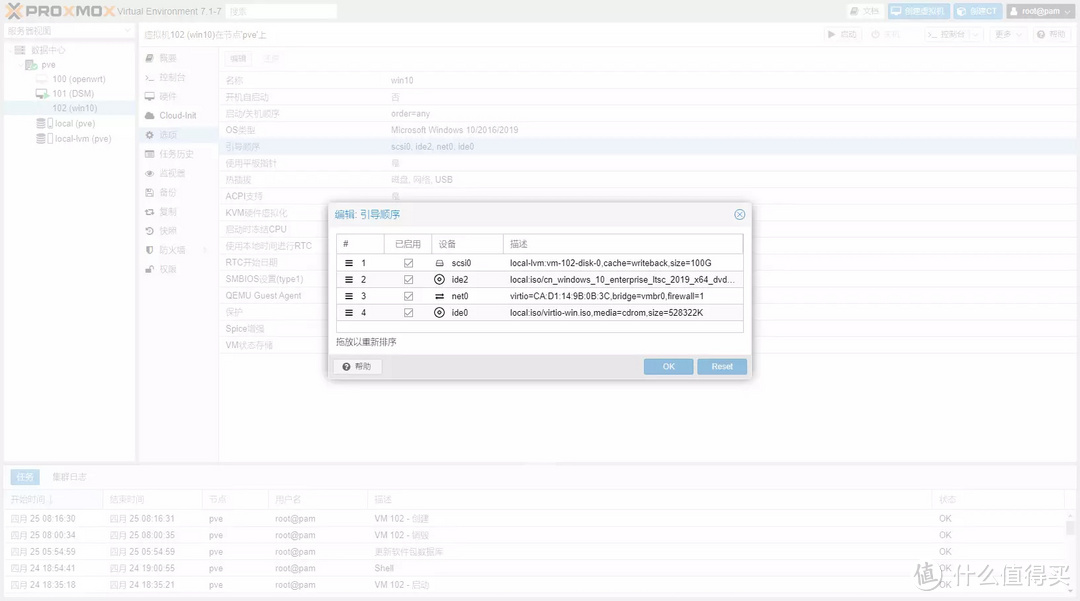Close the 编辑: 引导顺序 dialog

739,214
